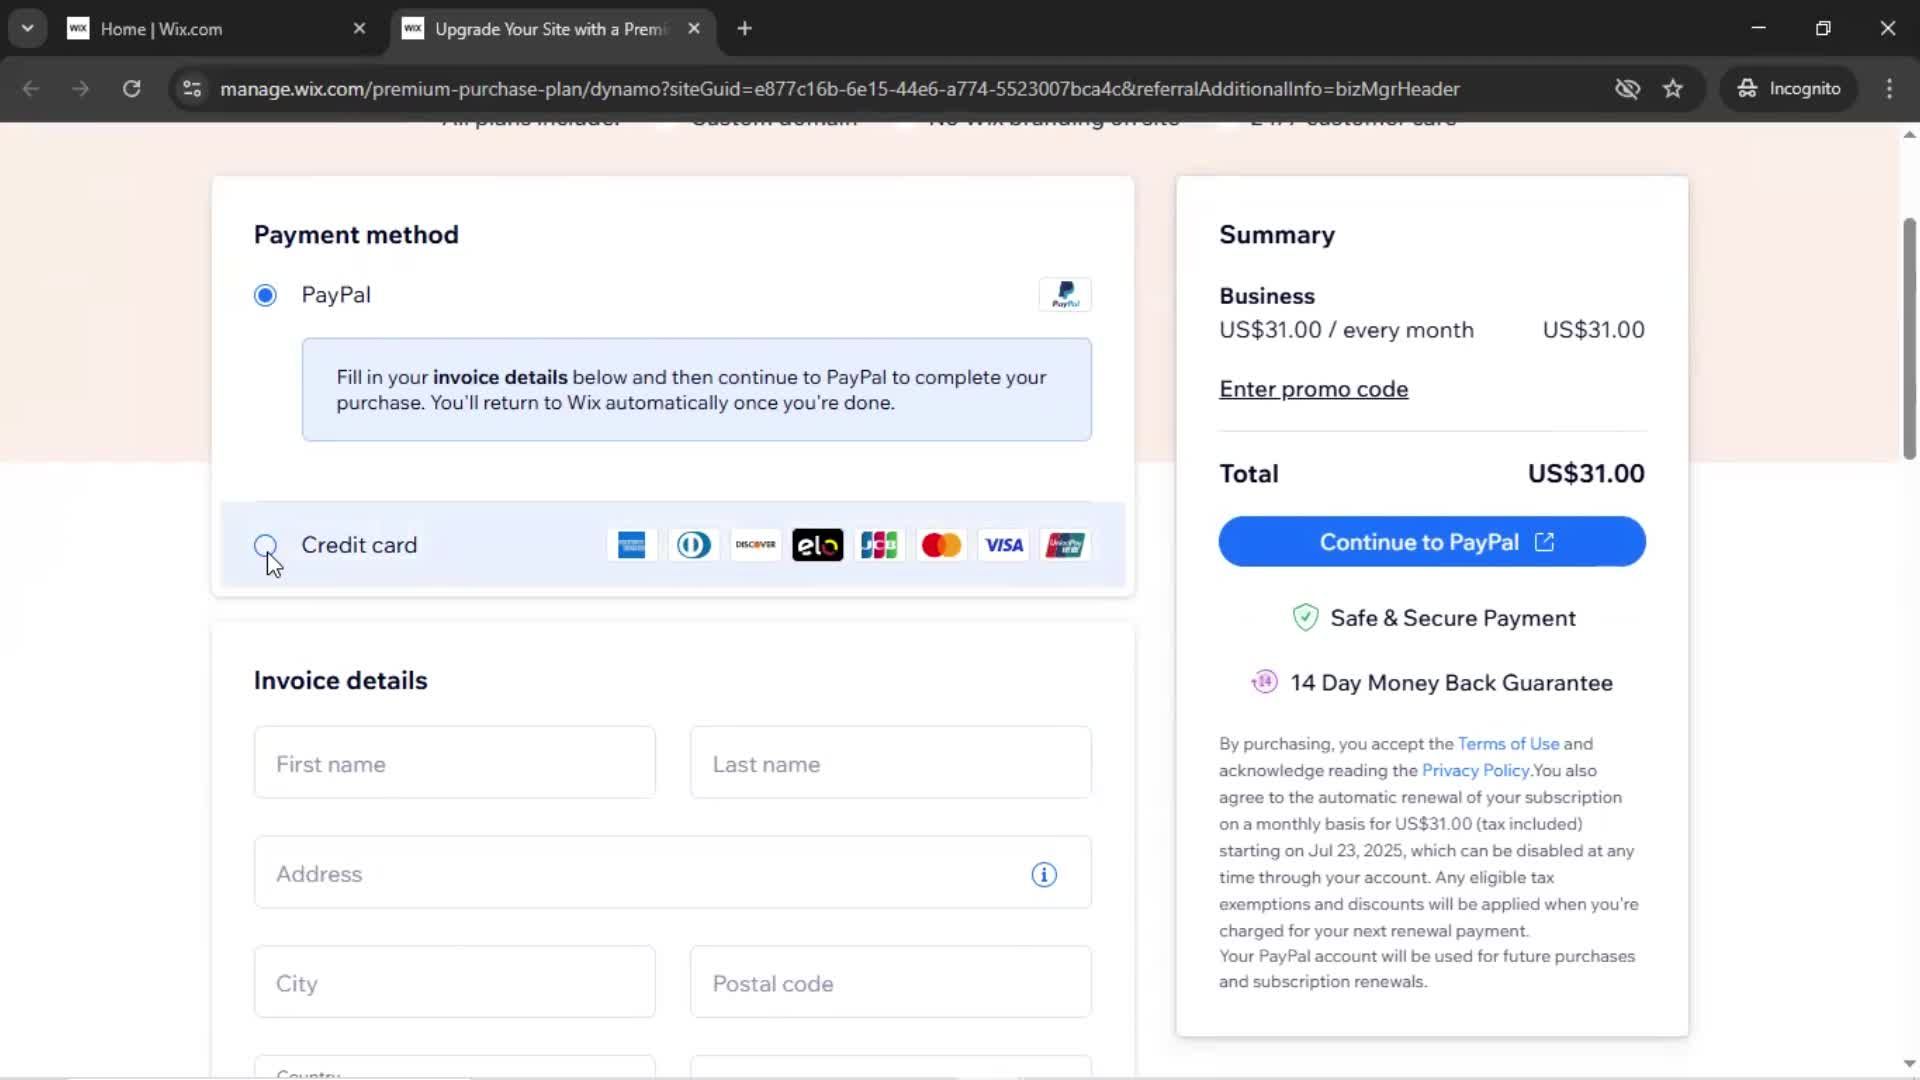Viewport: 1920px width, 1080px height.
Task: Click the Safe & Secure Payment text
Action: [x=1453, y=618]
